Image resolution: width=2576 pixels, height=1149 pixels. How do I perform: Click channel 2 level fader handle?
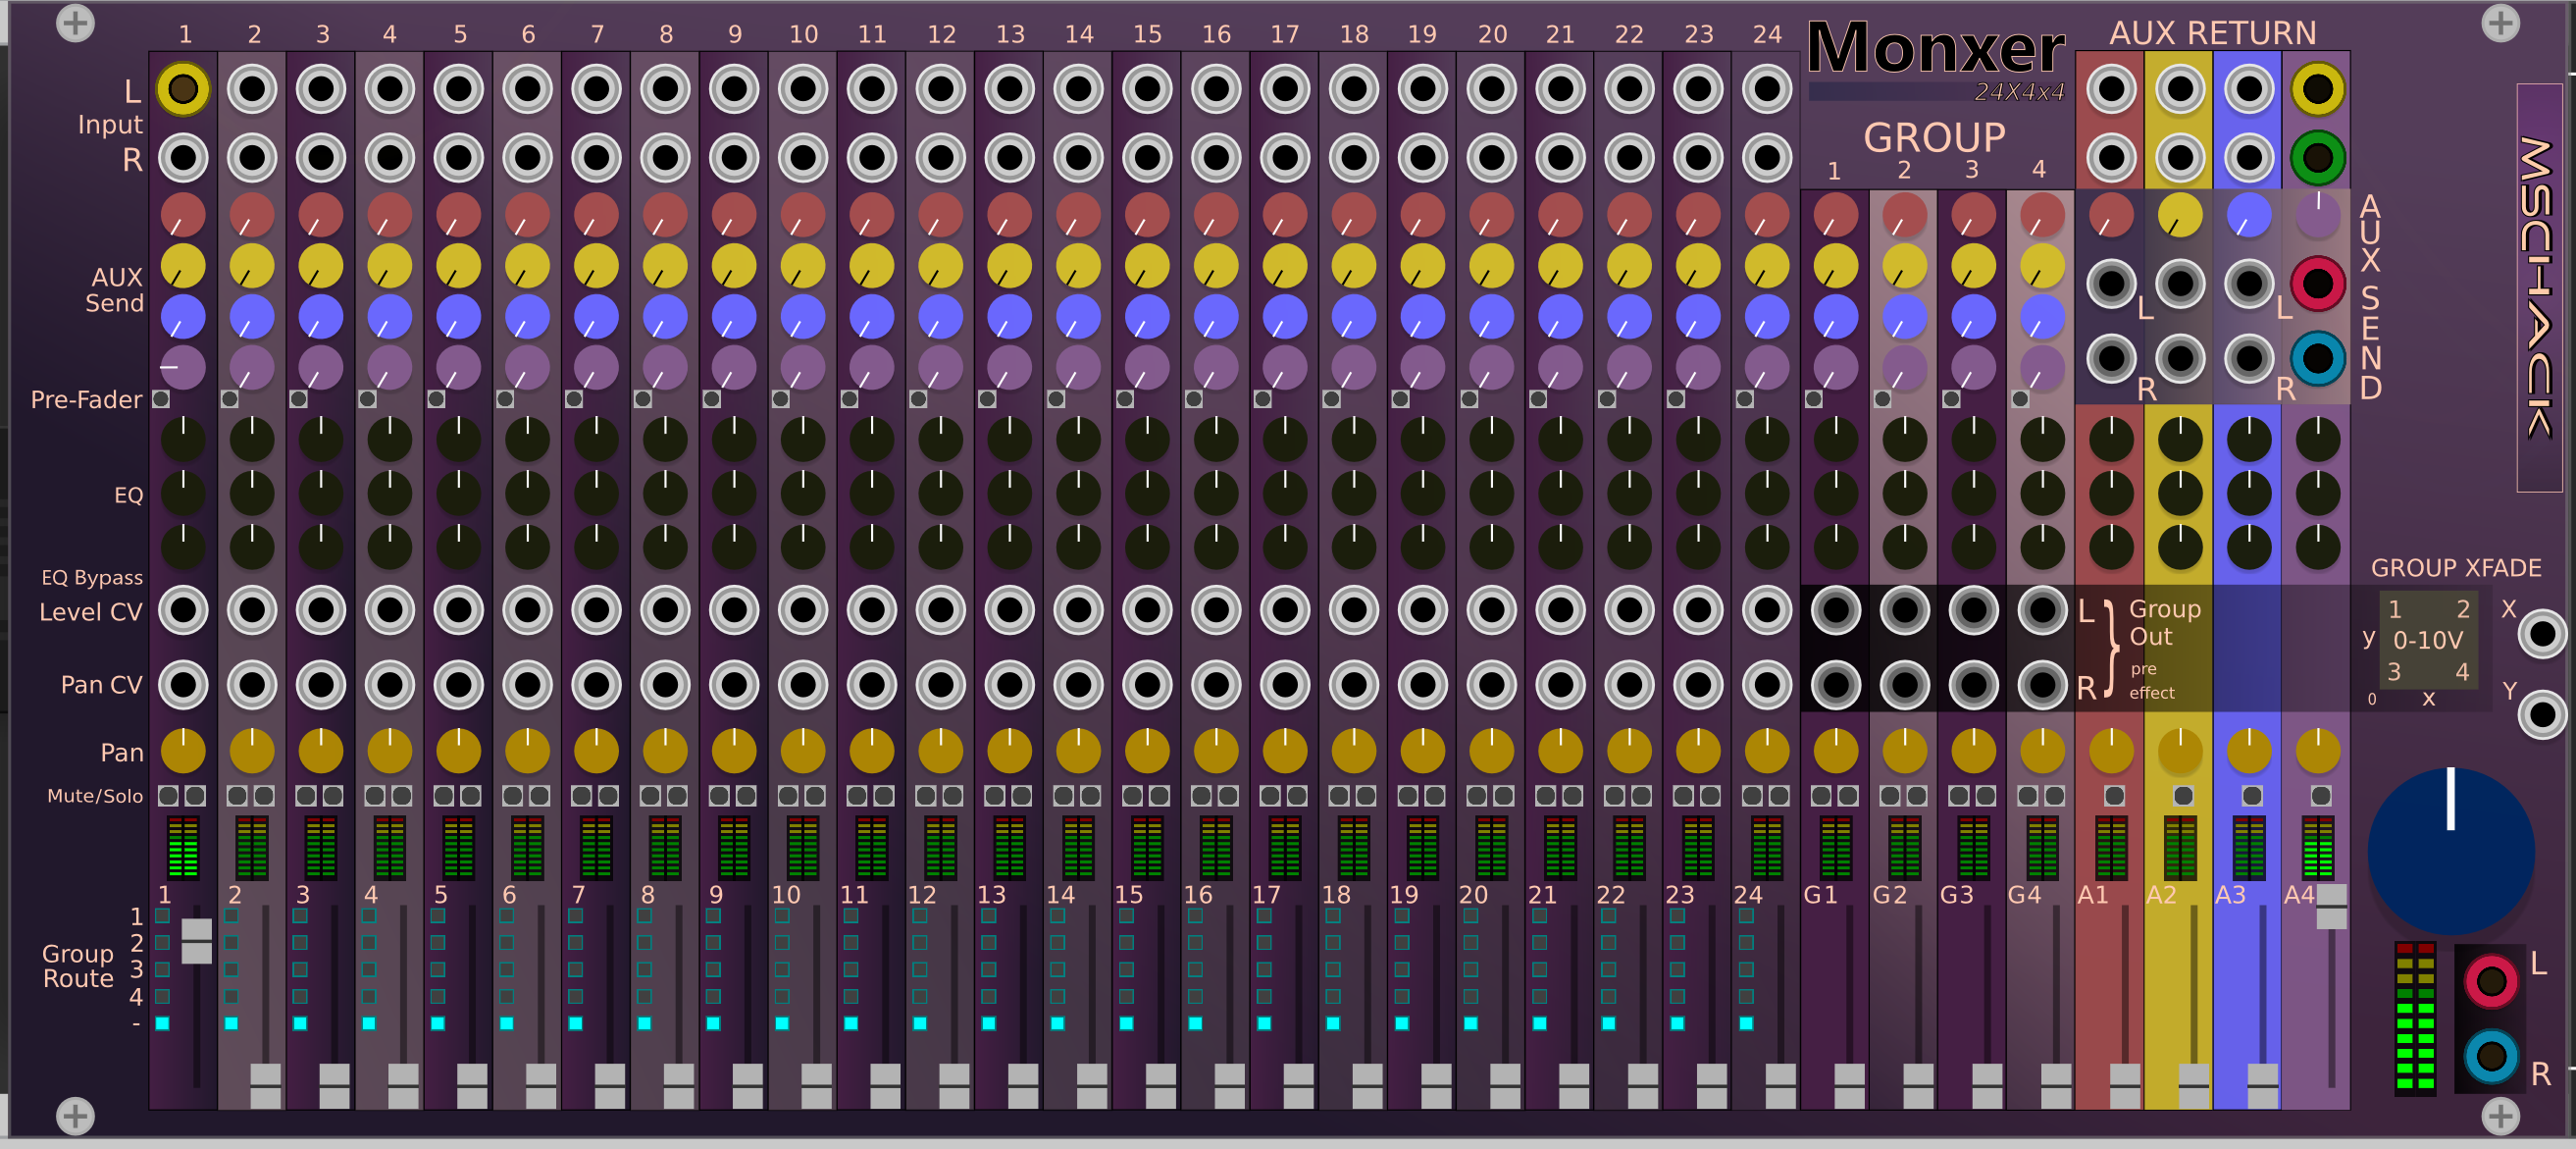265,1086
